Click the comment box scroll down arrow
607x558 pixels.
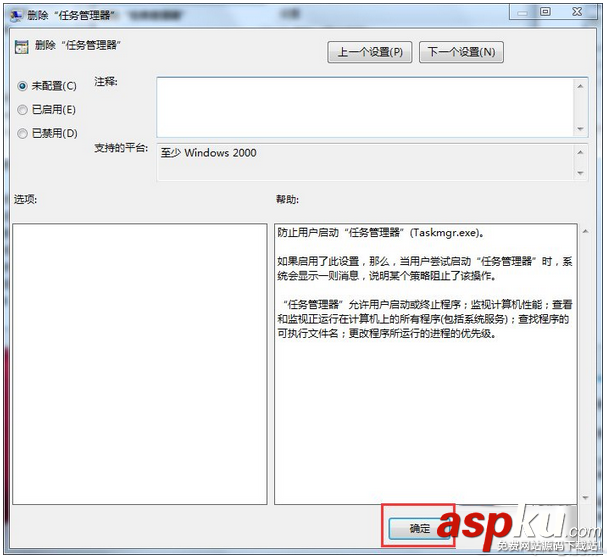(x=580, y=129)
